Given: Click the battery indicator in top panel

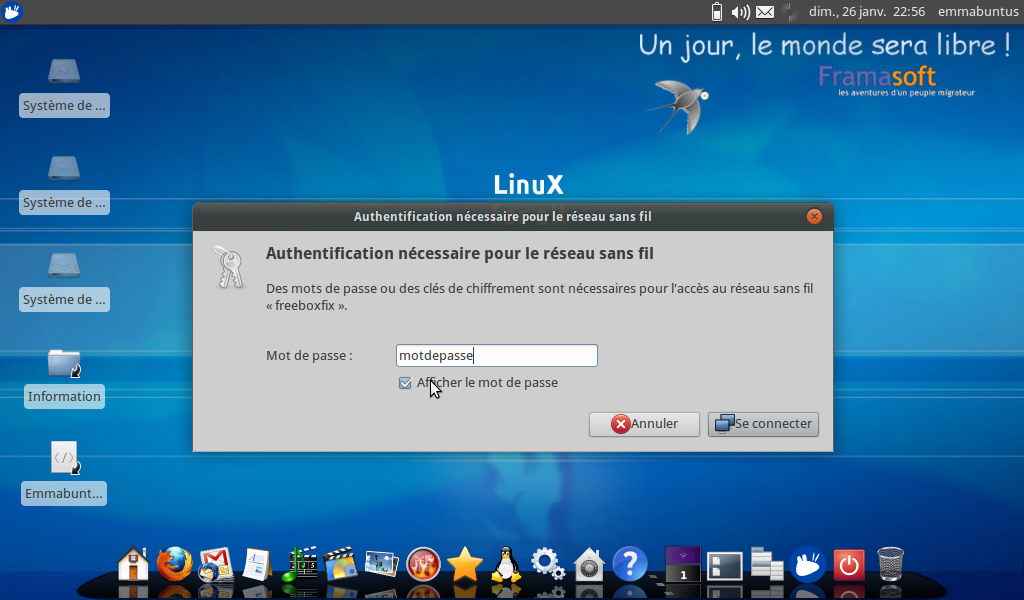Looking at the screenshot, I should click(x=716, y=12).
